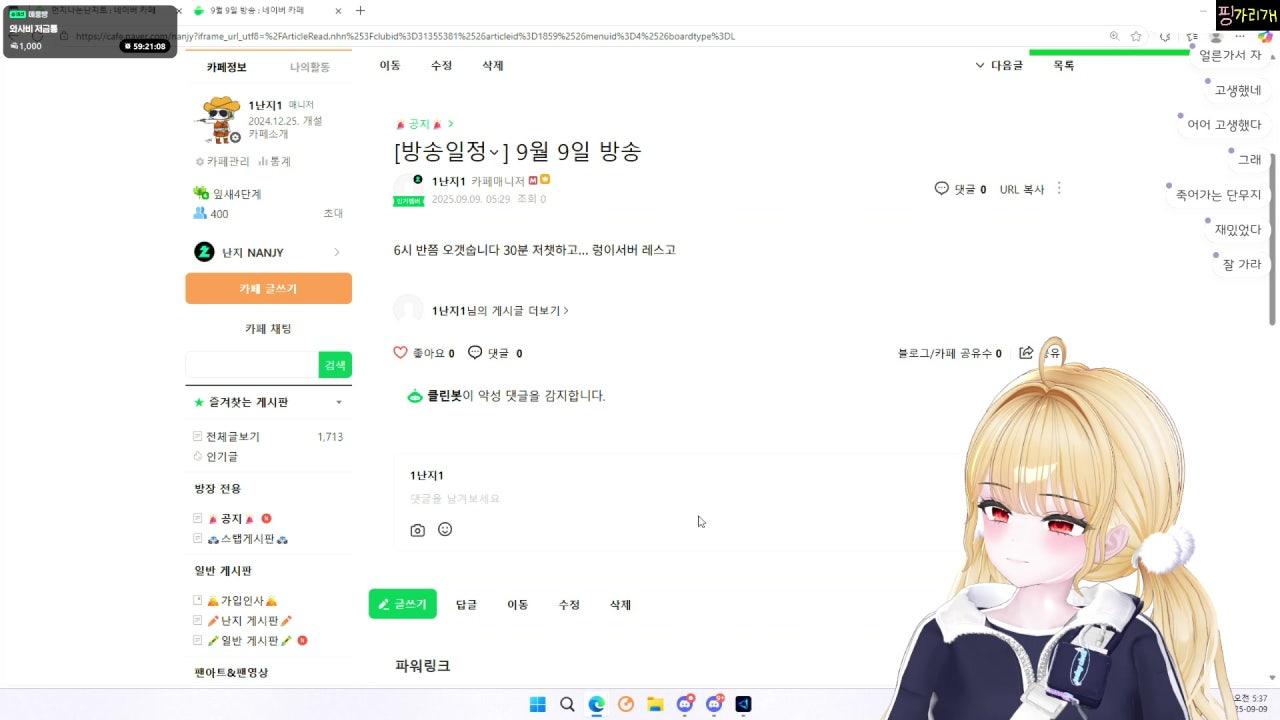Go to next post via 다음글
The height and width of the screenshot is (720, 1280).
click(x=999, y=65)
